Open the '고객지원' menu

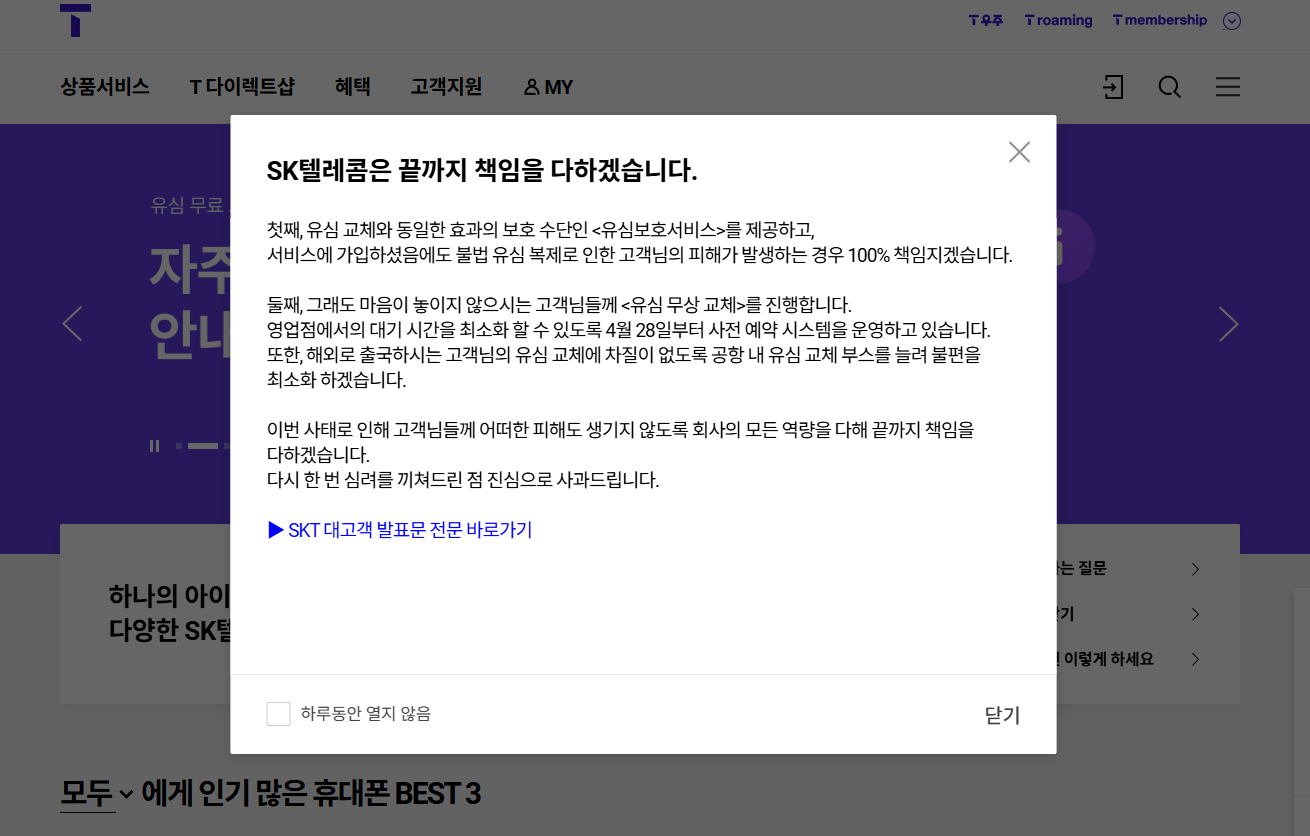(x=446, y=87)
